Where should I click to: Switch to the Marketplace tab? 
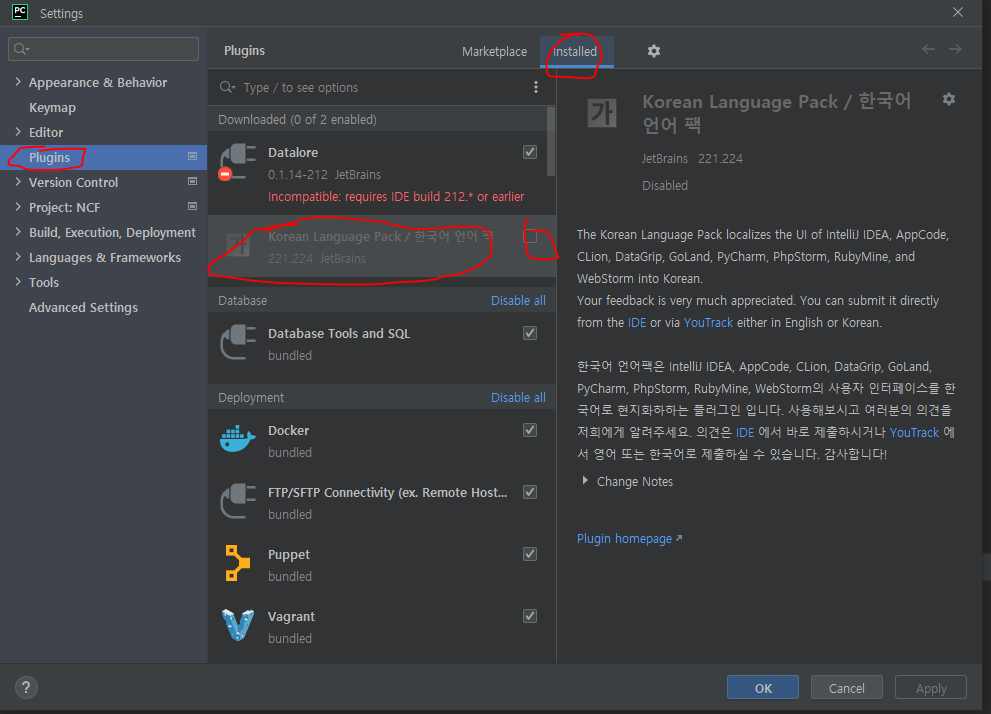point(494,52)
